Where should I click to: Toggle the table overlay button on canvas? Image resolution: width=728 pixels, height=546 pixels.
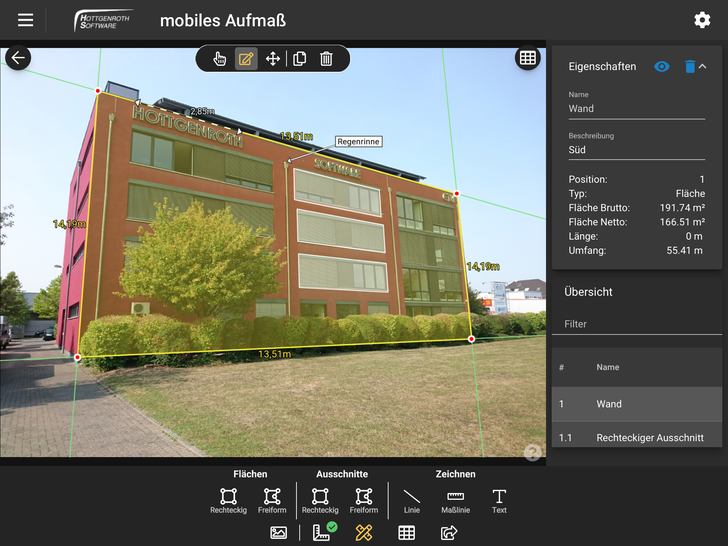coord(527,58)
